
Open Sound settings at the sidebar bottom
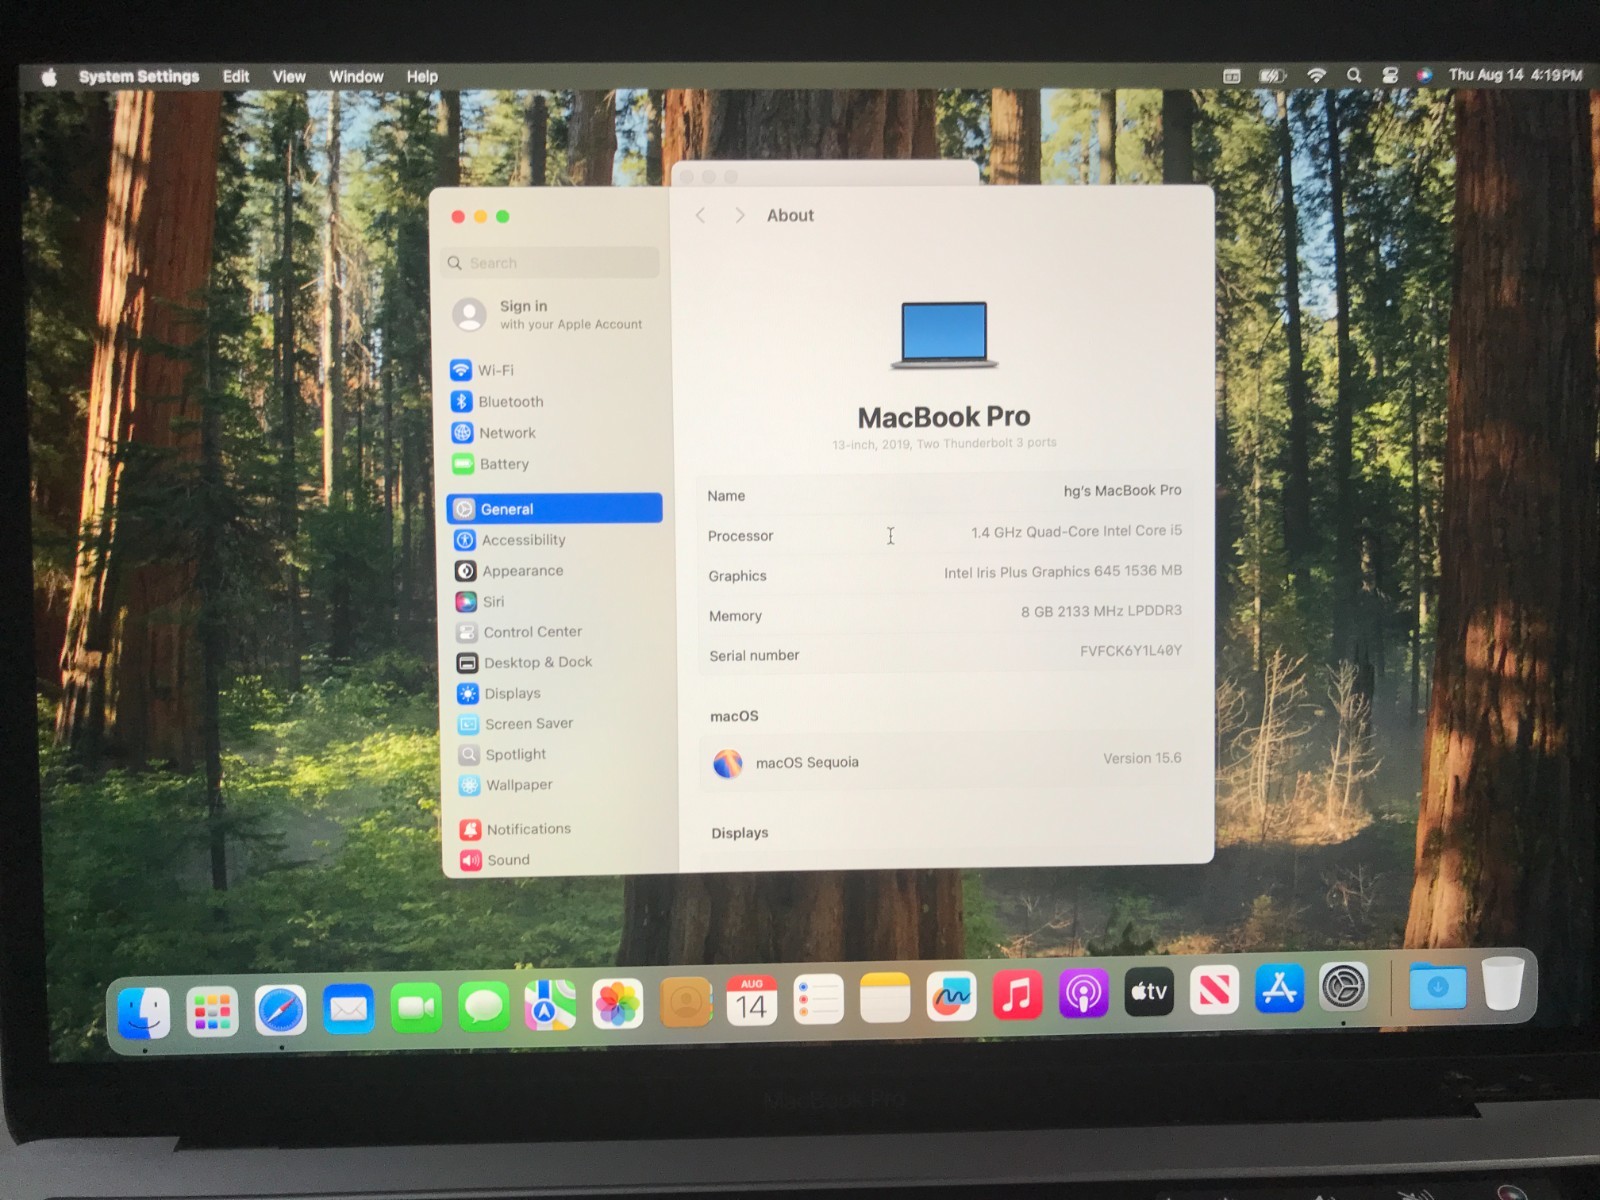pos(508,859)
